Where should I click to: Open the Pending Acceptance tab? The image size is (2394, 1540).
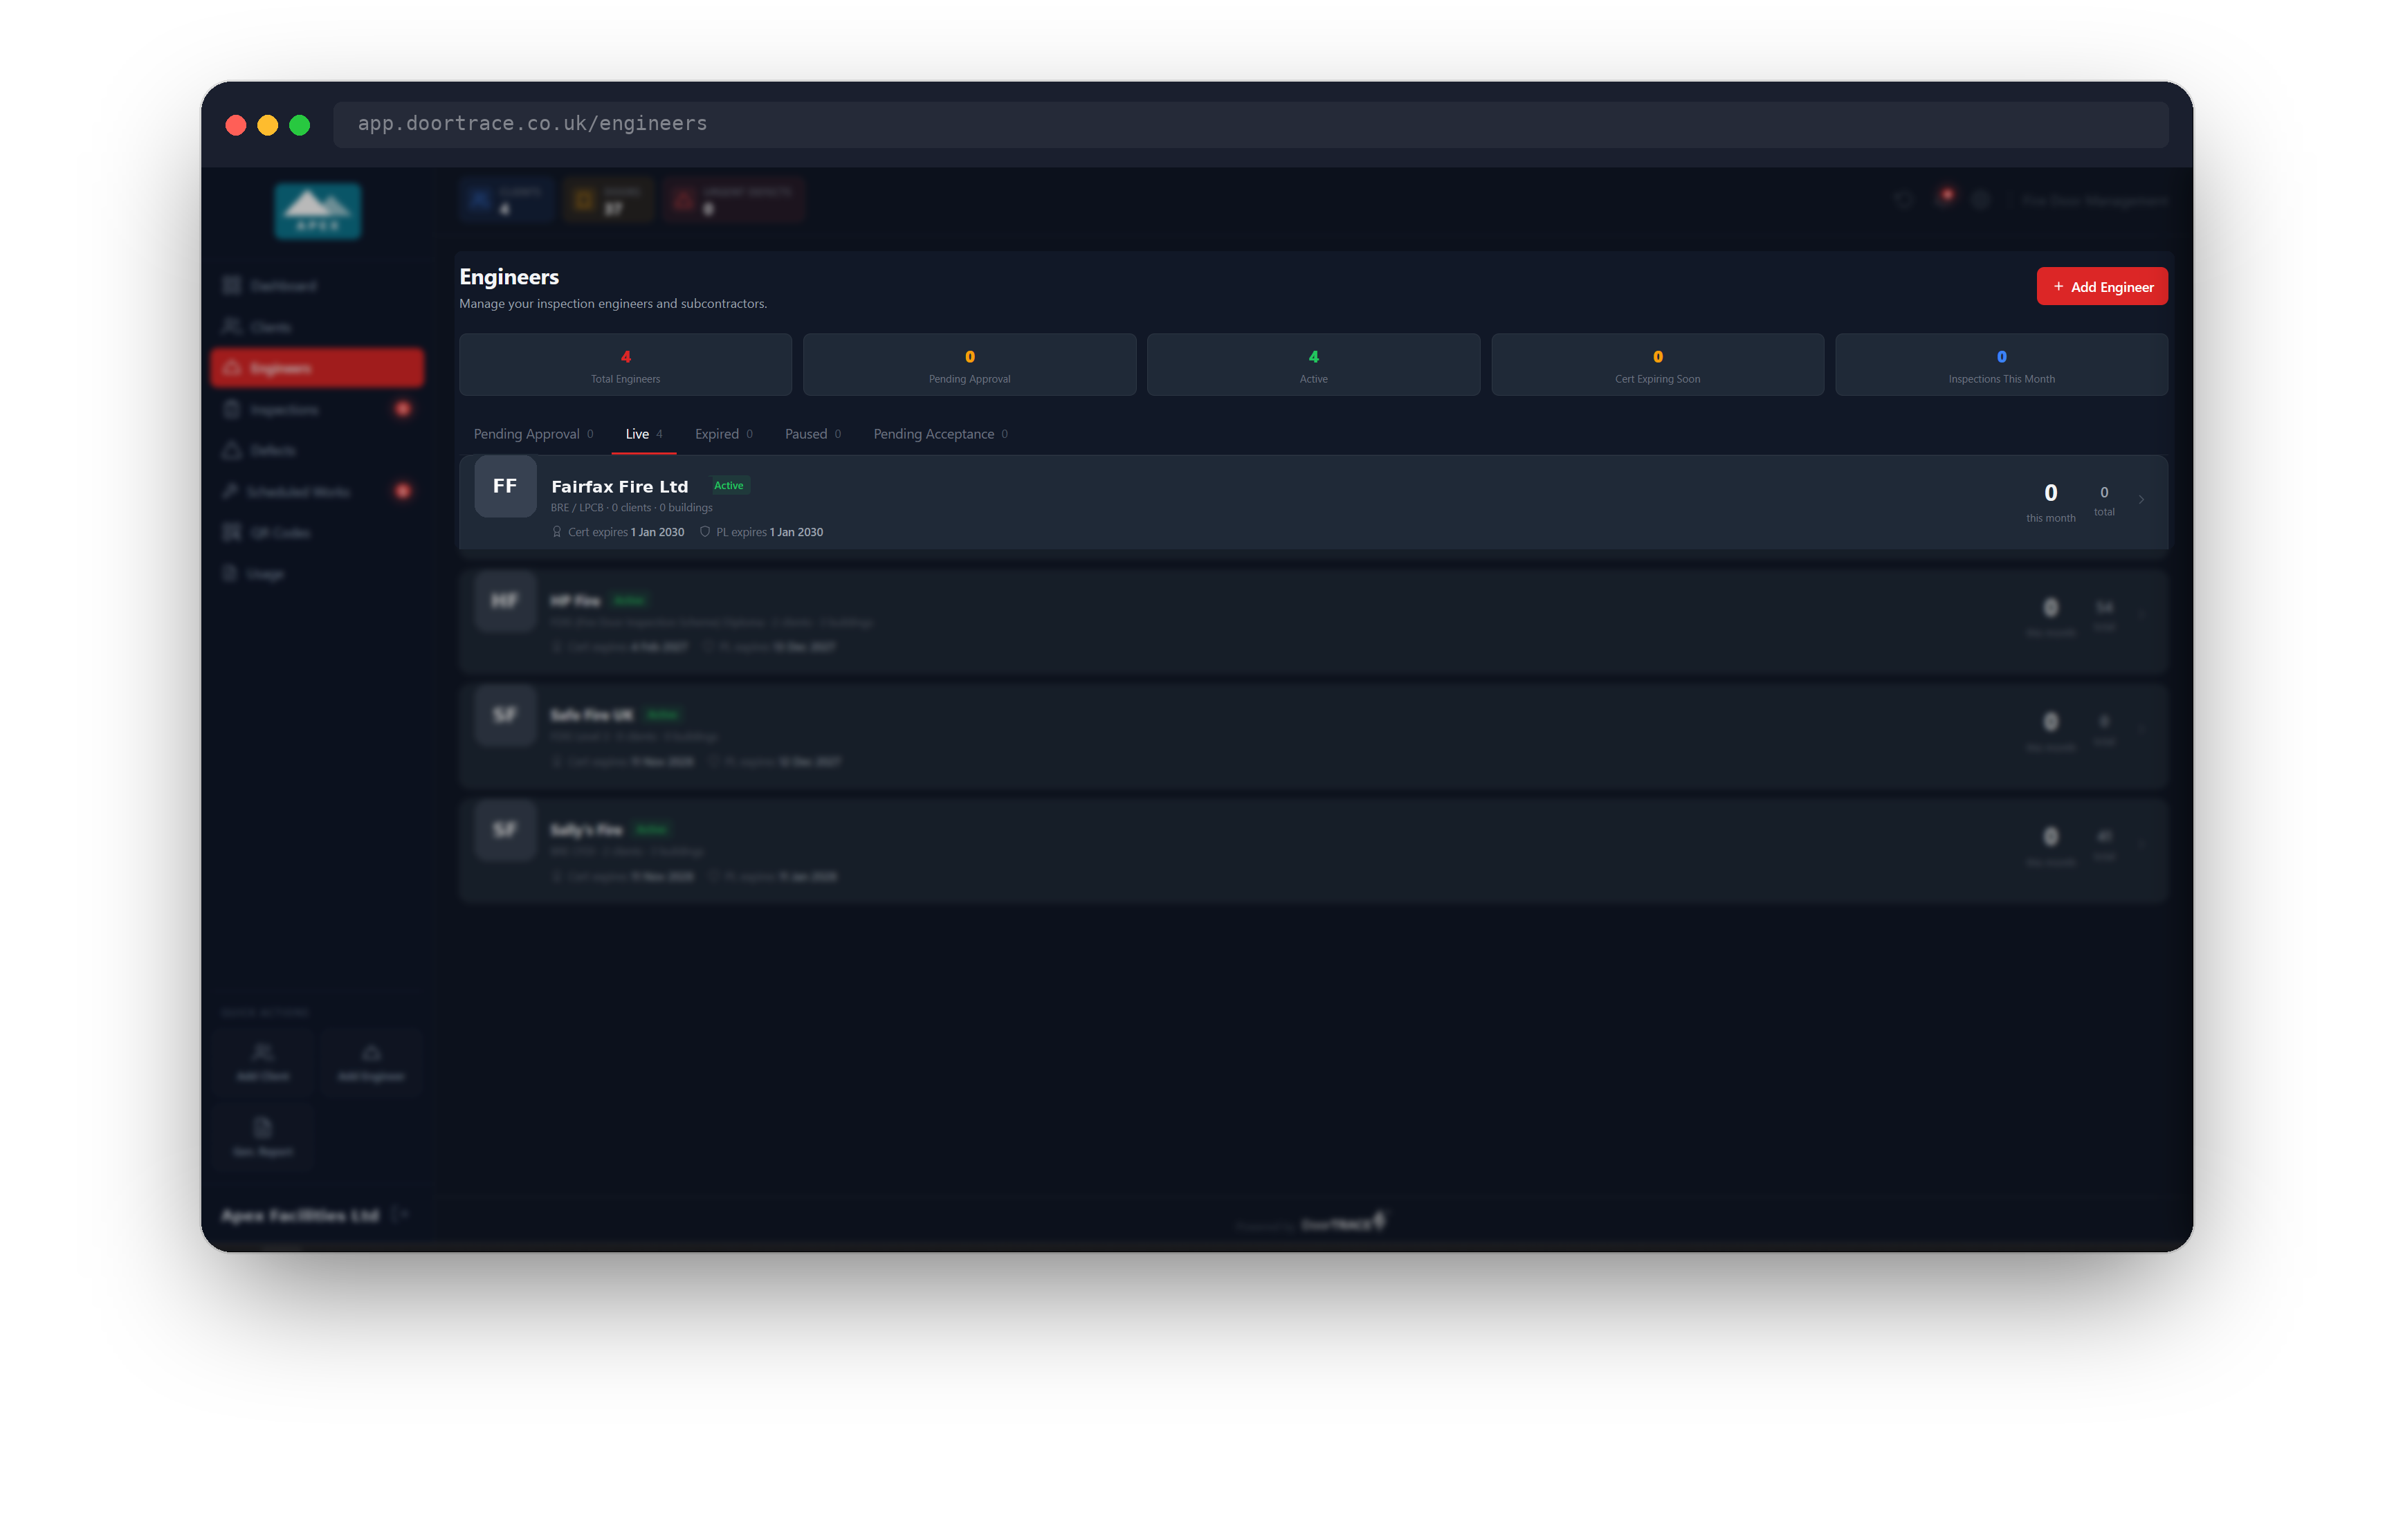pyautogui.click(x=940, y=434)
